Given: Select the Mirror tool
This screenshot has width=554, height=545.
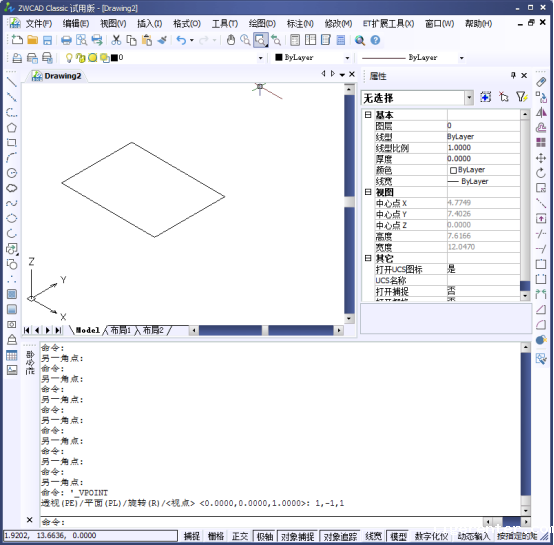Looking at the screenshot, I should (541, 112).
